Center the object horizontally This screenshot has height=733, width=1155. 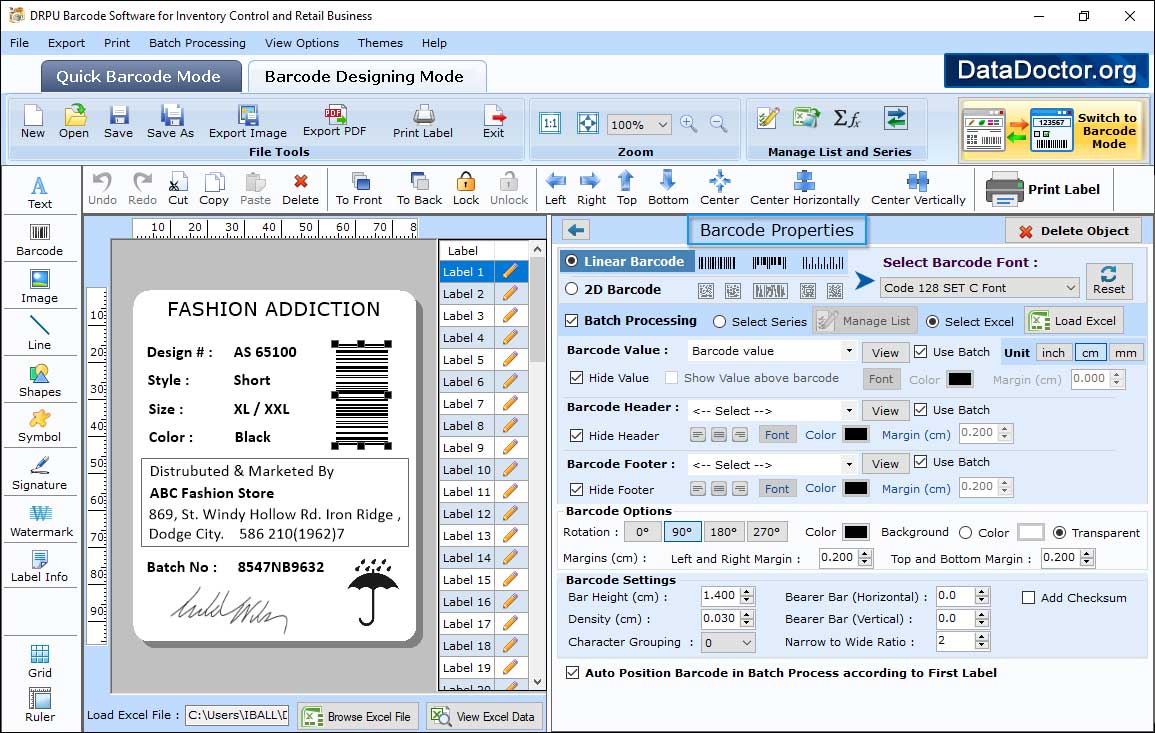click(804, 189)
